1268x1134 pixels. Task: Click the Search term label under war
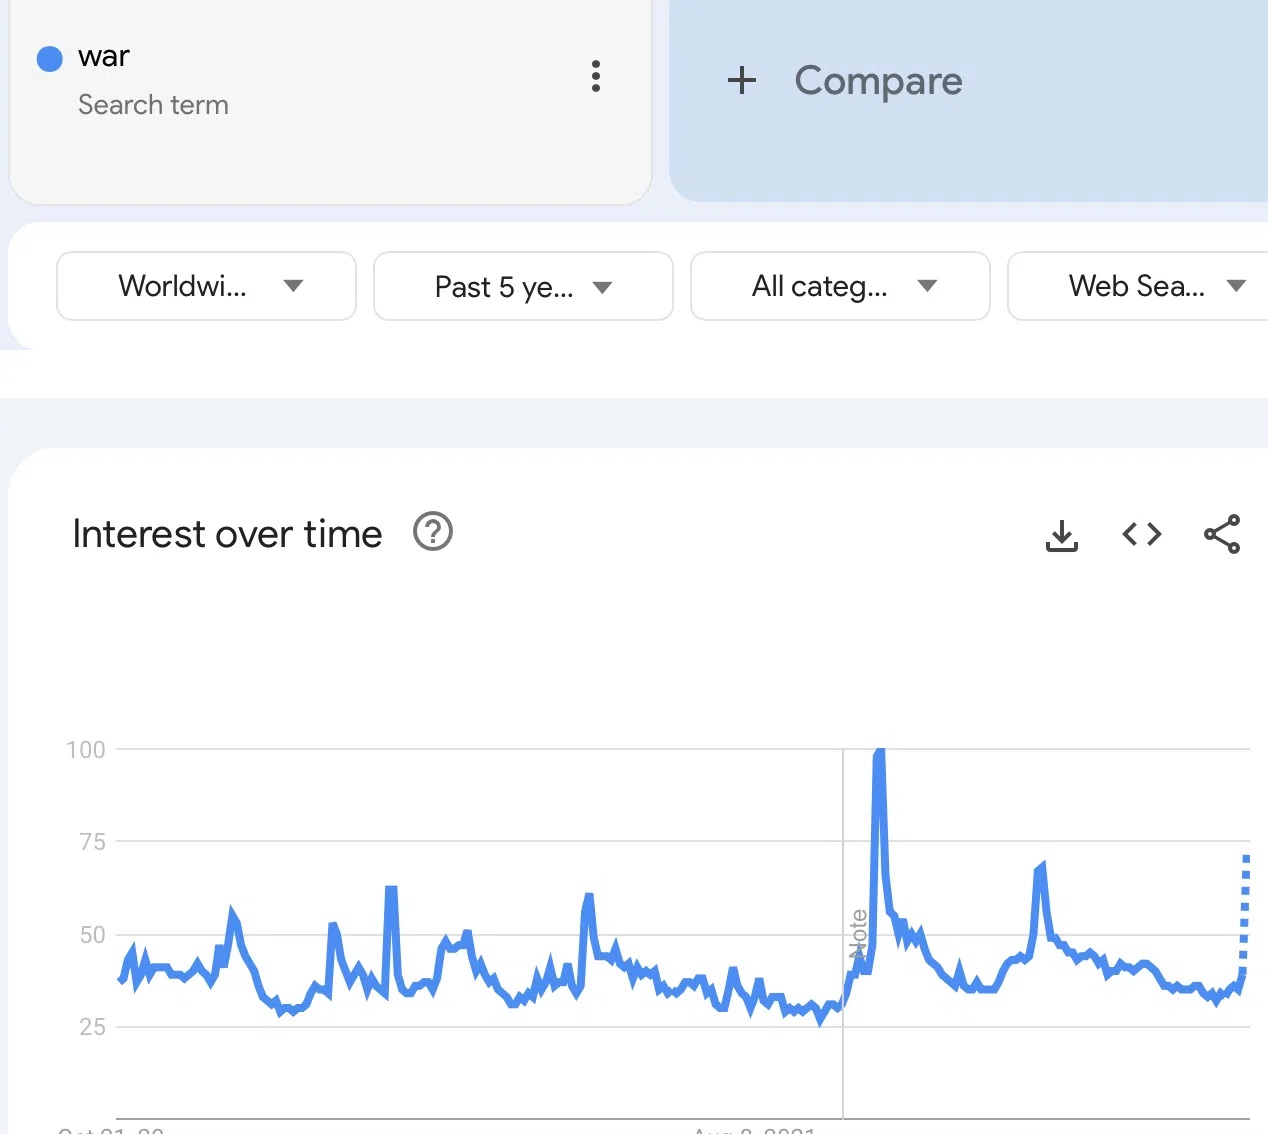pos(153,105)
